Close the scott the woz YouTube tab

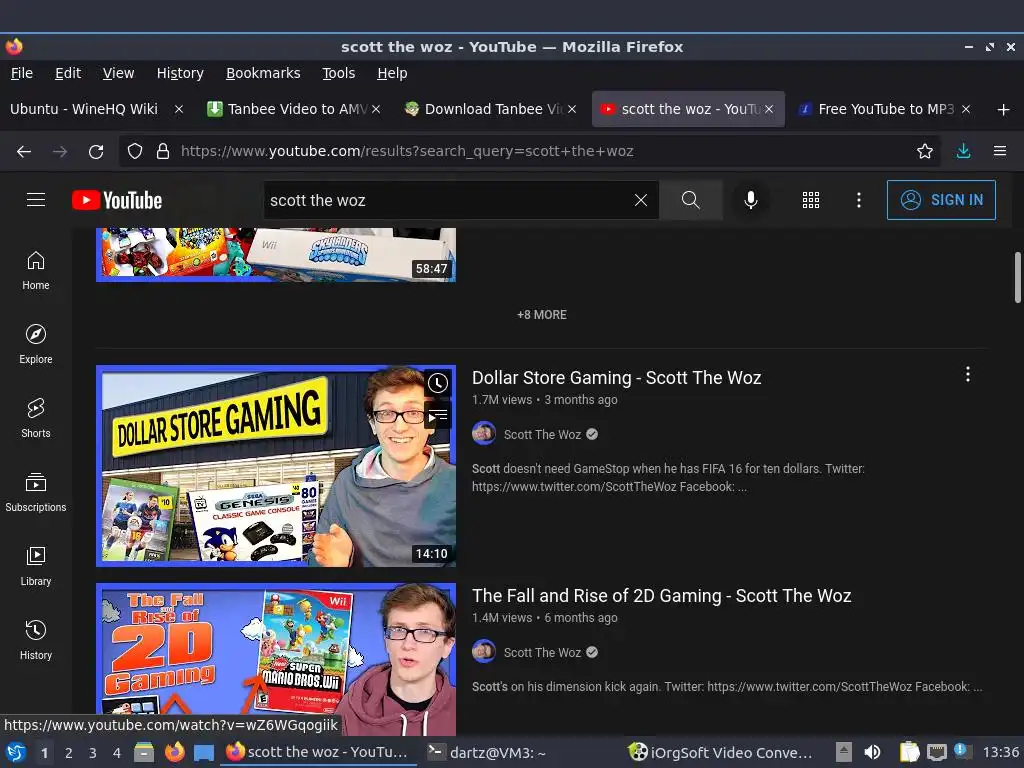click(769, 109)
